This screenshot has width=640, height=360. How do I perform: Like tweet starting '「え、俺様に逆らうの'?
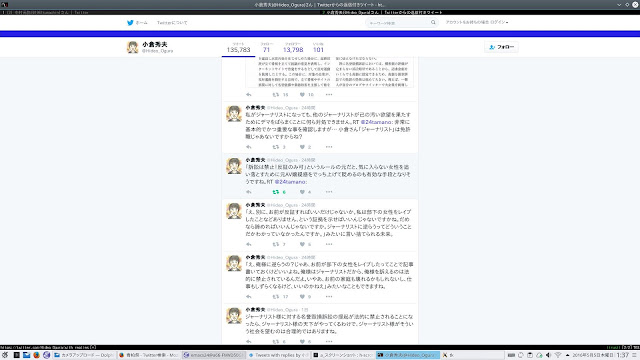(302, 296)
